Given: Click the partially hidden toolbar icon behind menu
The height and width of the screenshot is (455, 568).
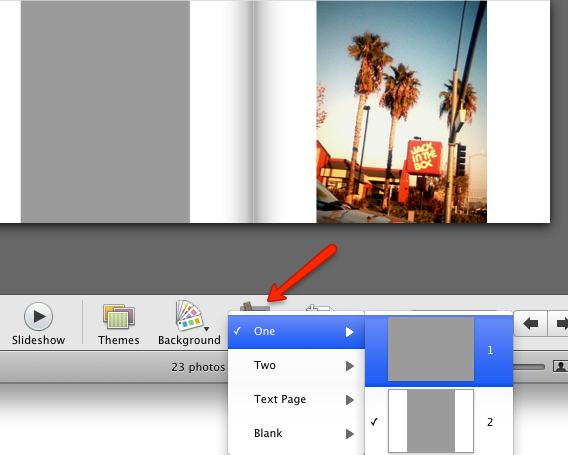Looking at the screenshot, I should click(319, 308).
